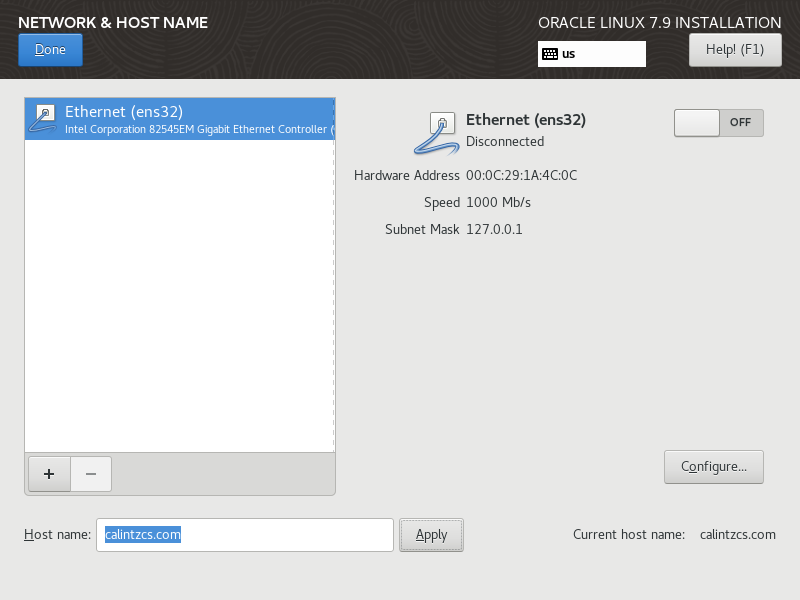Screen dimensions: 800x600
Task: Click the large ethernet icon beside Disconnected
Action: (x=436, y=133)
